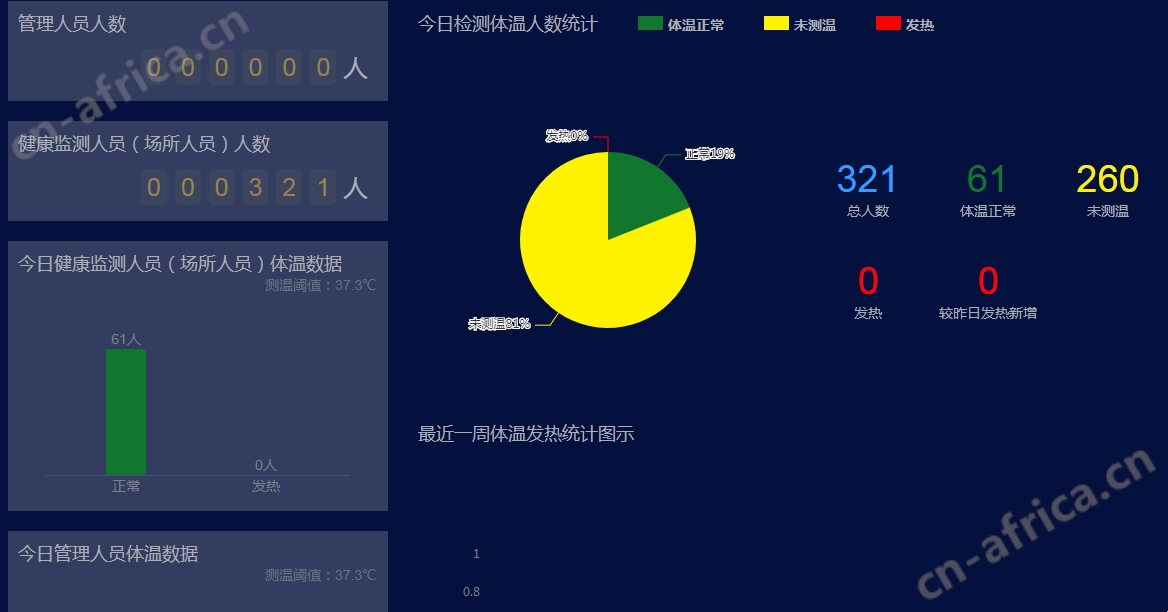Image resolution: width=1168 pixels, height=612 pixels.
Task: Click the yellow 260 未测温 value
Action: coord(1107,180)
